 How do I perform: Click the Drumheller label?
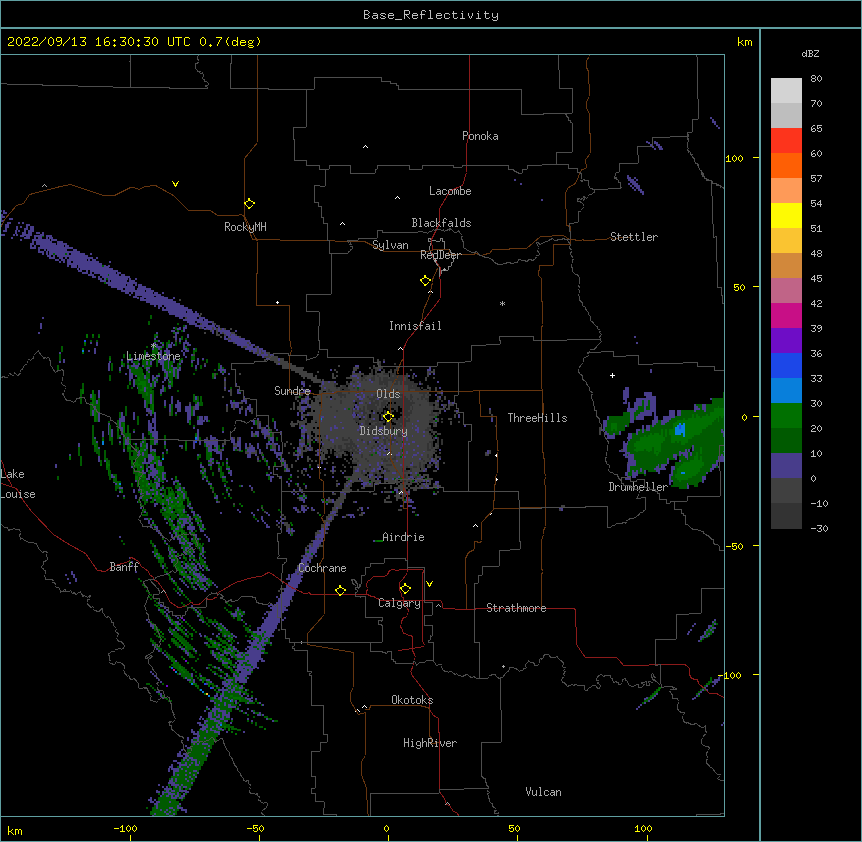pos(638,487)
